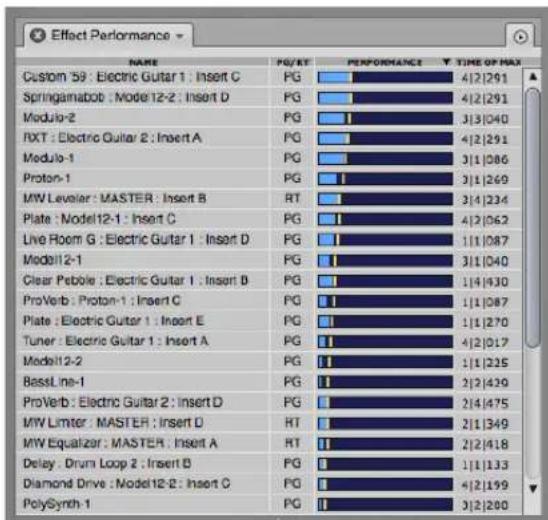Select the PolySynth-1 row
This screenshot has width=548, height=520.
(269, 504)
